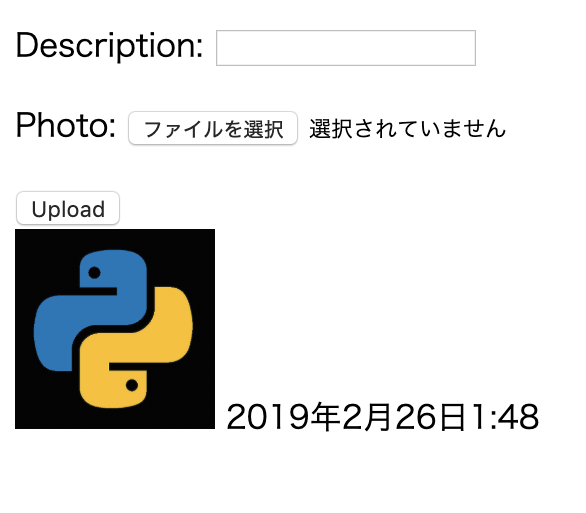Click the eye dot on the blue snake
The height and width of the screenshot is (513, 586).
pyautogui.click(x=94, y=273)
